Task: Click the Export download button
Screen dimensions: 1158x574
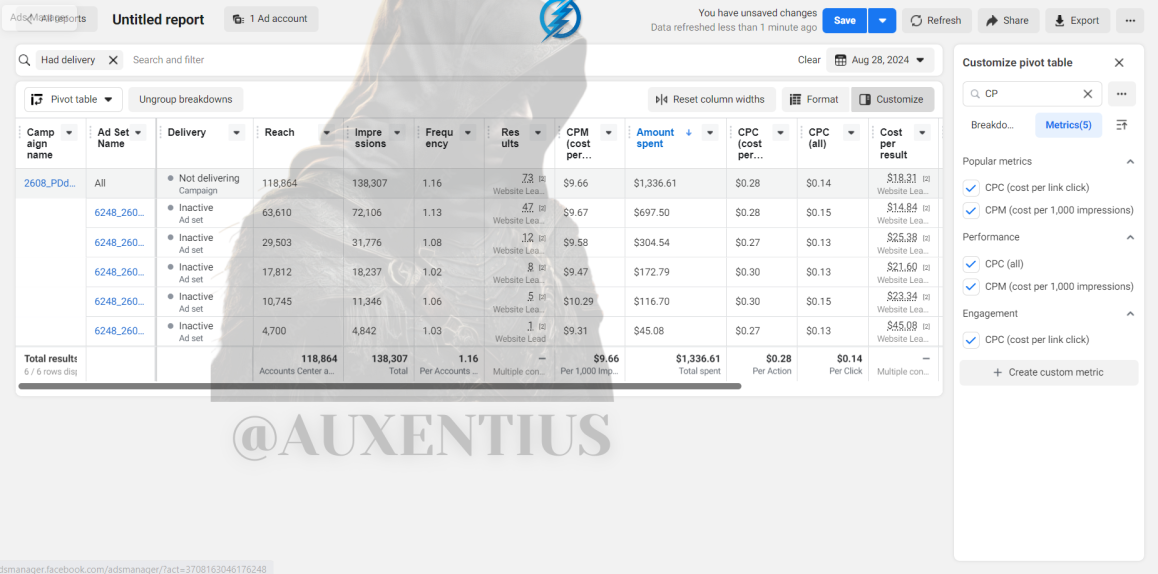Action: 1077,21
